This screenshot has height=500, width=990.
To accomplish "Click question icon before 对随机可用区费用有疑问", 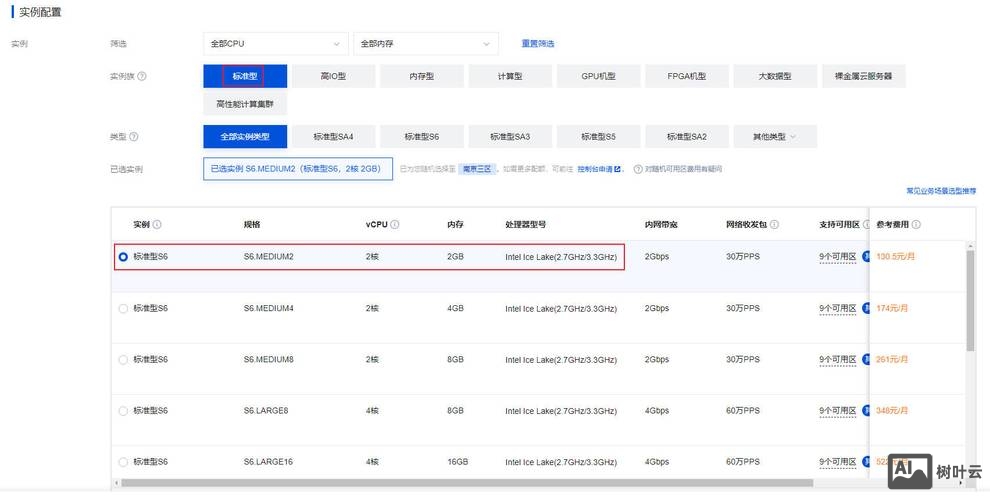I will (x=637, y=169).
